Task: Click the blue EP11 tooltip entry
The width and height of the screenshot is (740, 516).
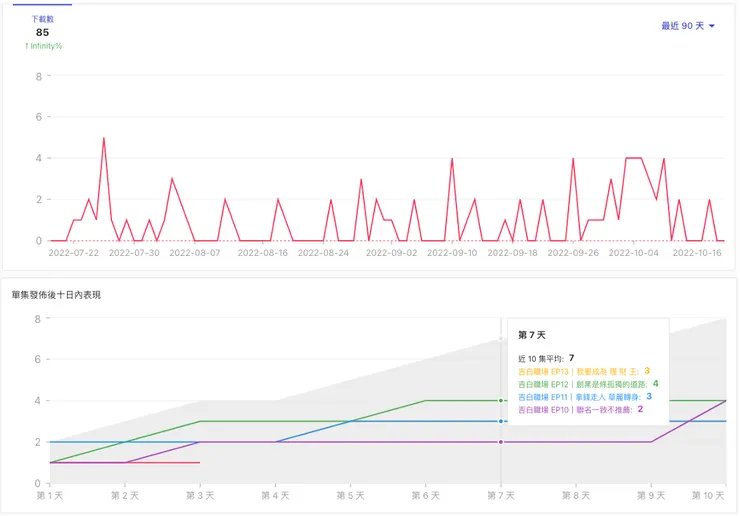Action: [585, 397]
